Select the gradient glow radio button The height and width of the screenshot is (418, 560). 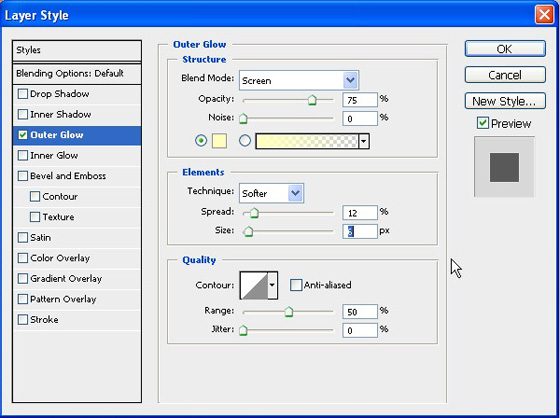[x=245, y=141]
